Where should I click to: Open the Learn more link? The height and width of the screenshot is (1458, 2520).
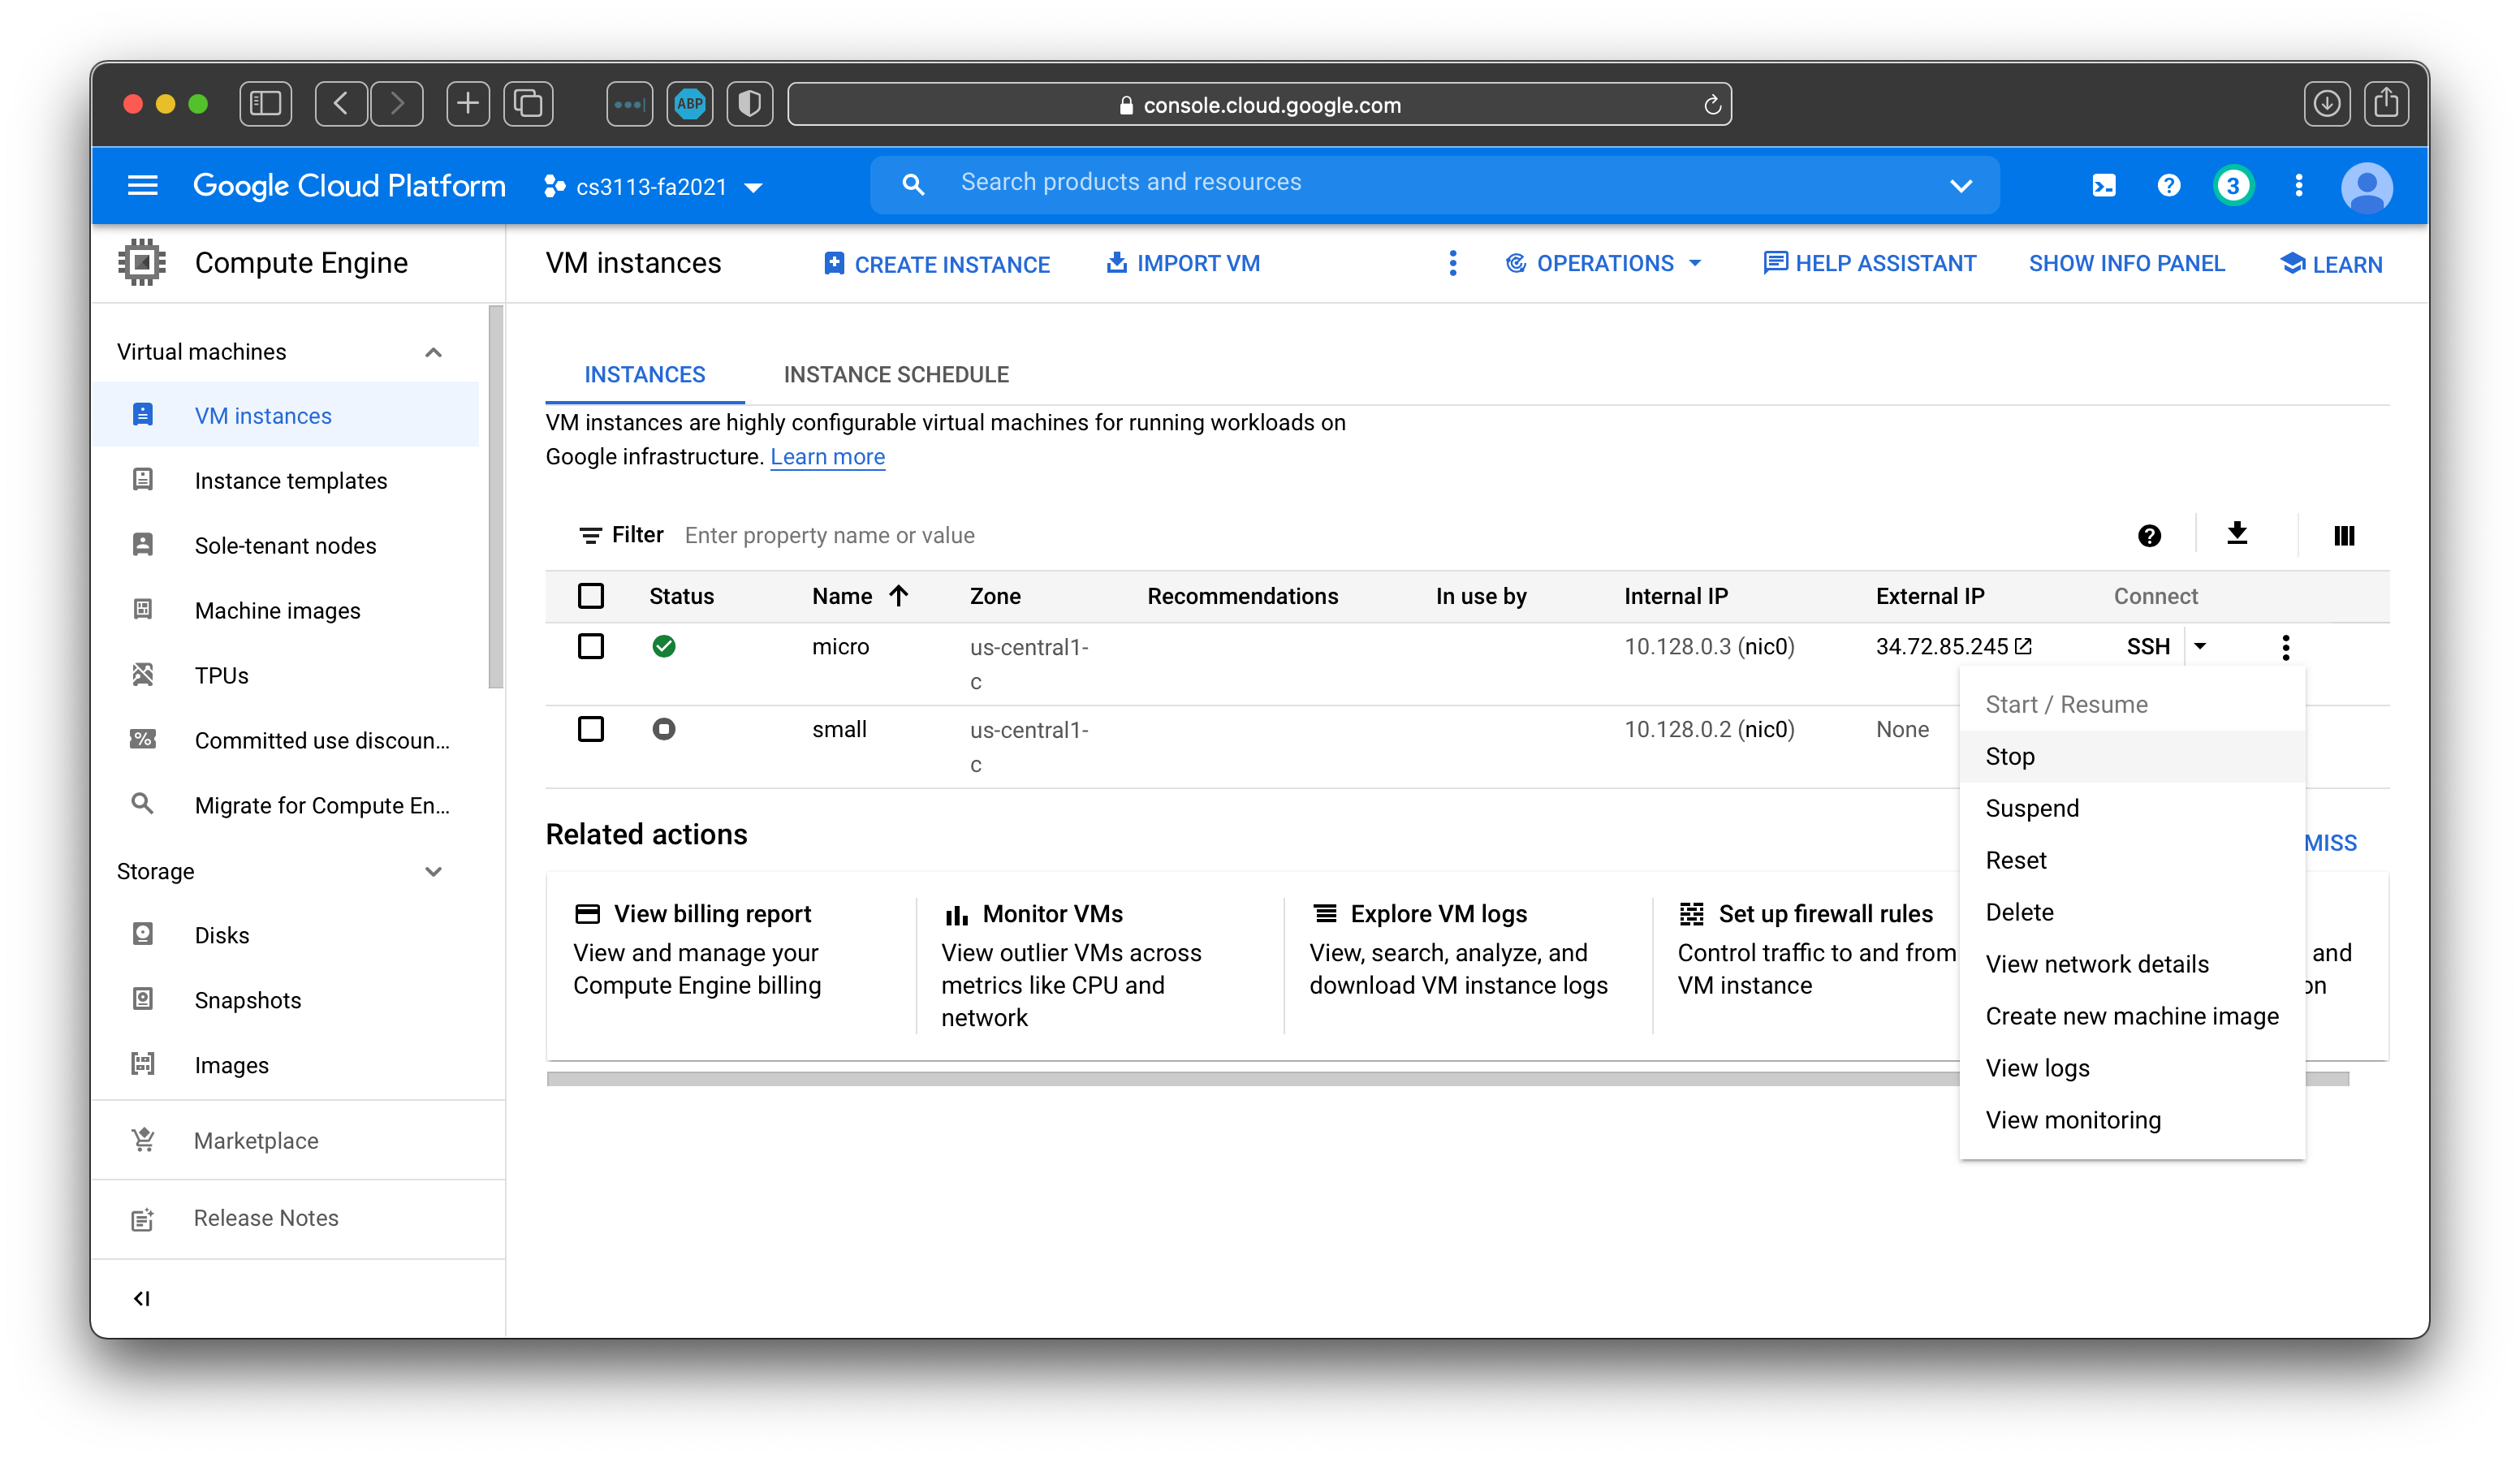pyautogui.click(x=827, y=456)
